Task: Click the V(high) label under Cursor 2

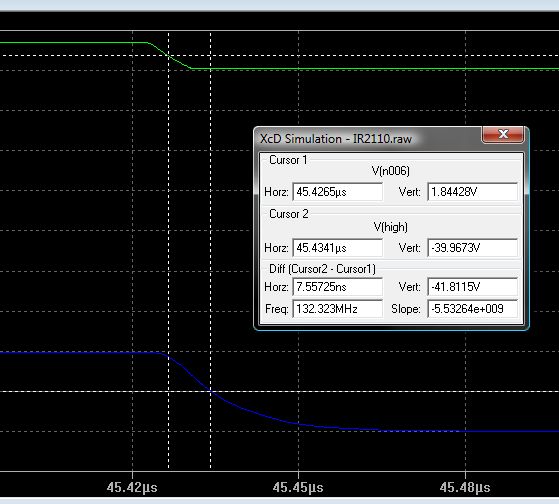Action: (391, 227)
